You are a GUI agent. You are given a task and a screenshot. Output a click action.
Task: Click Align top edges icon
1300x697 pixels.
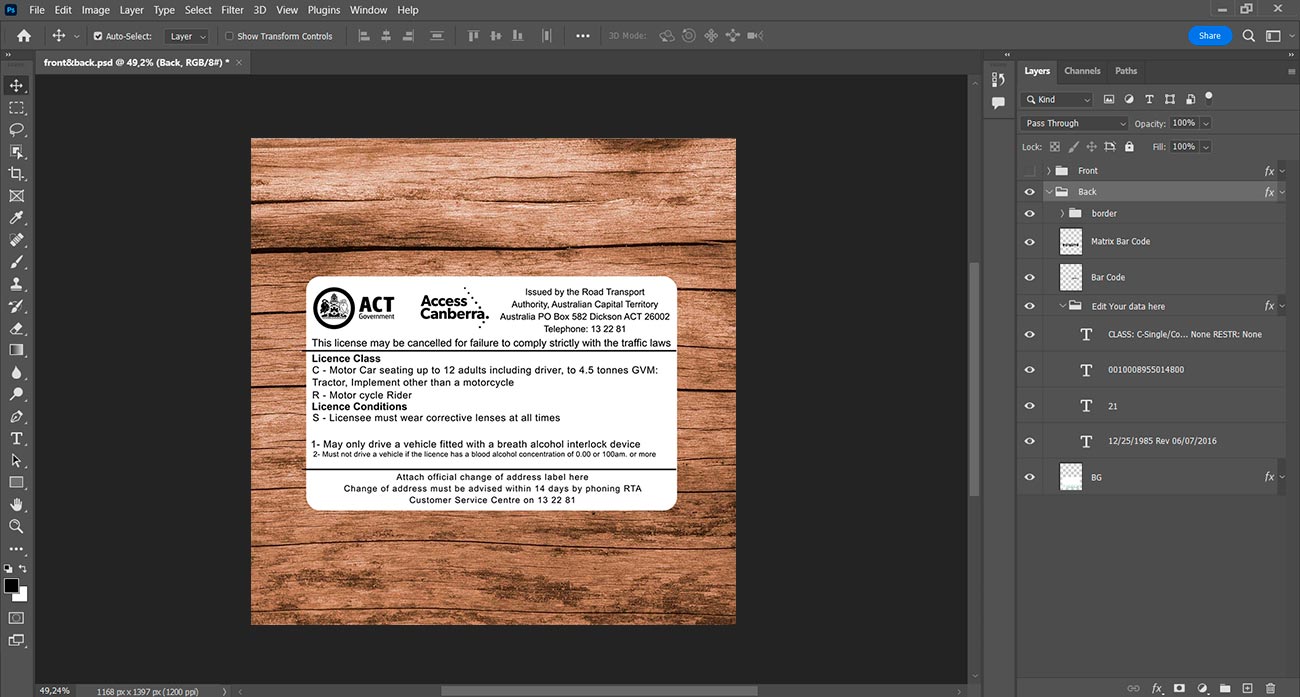coord(474,35)
